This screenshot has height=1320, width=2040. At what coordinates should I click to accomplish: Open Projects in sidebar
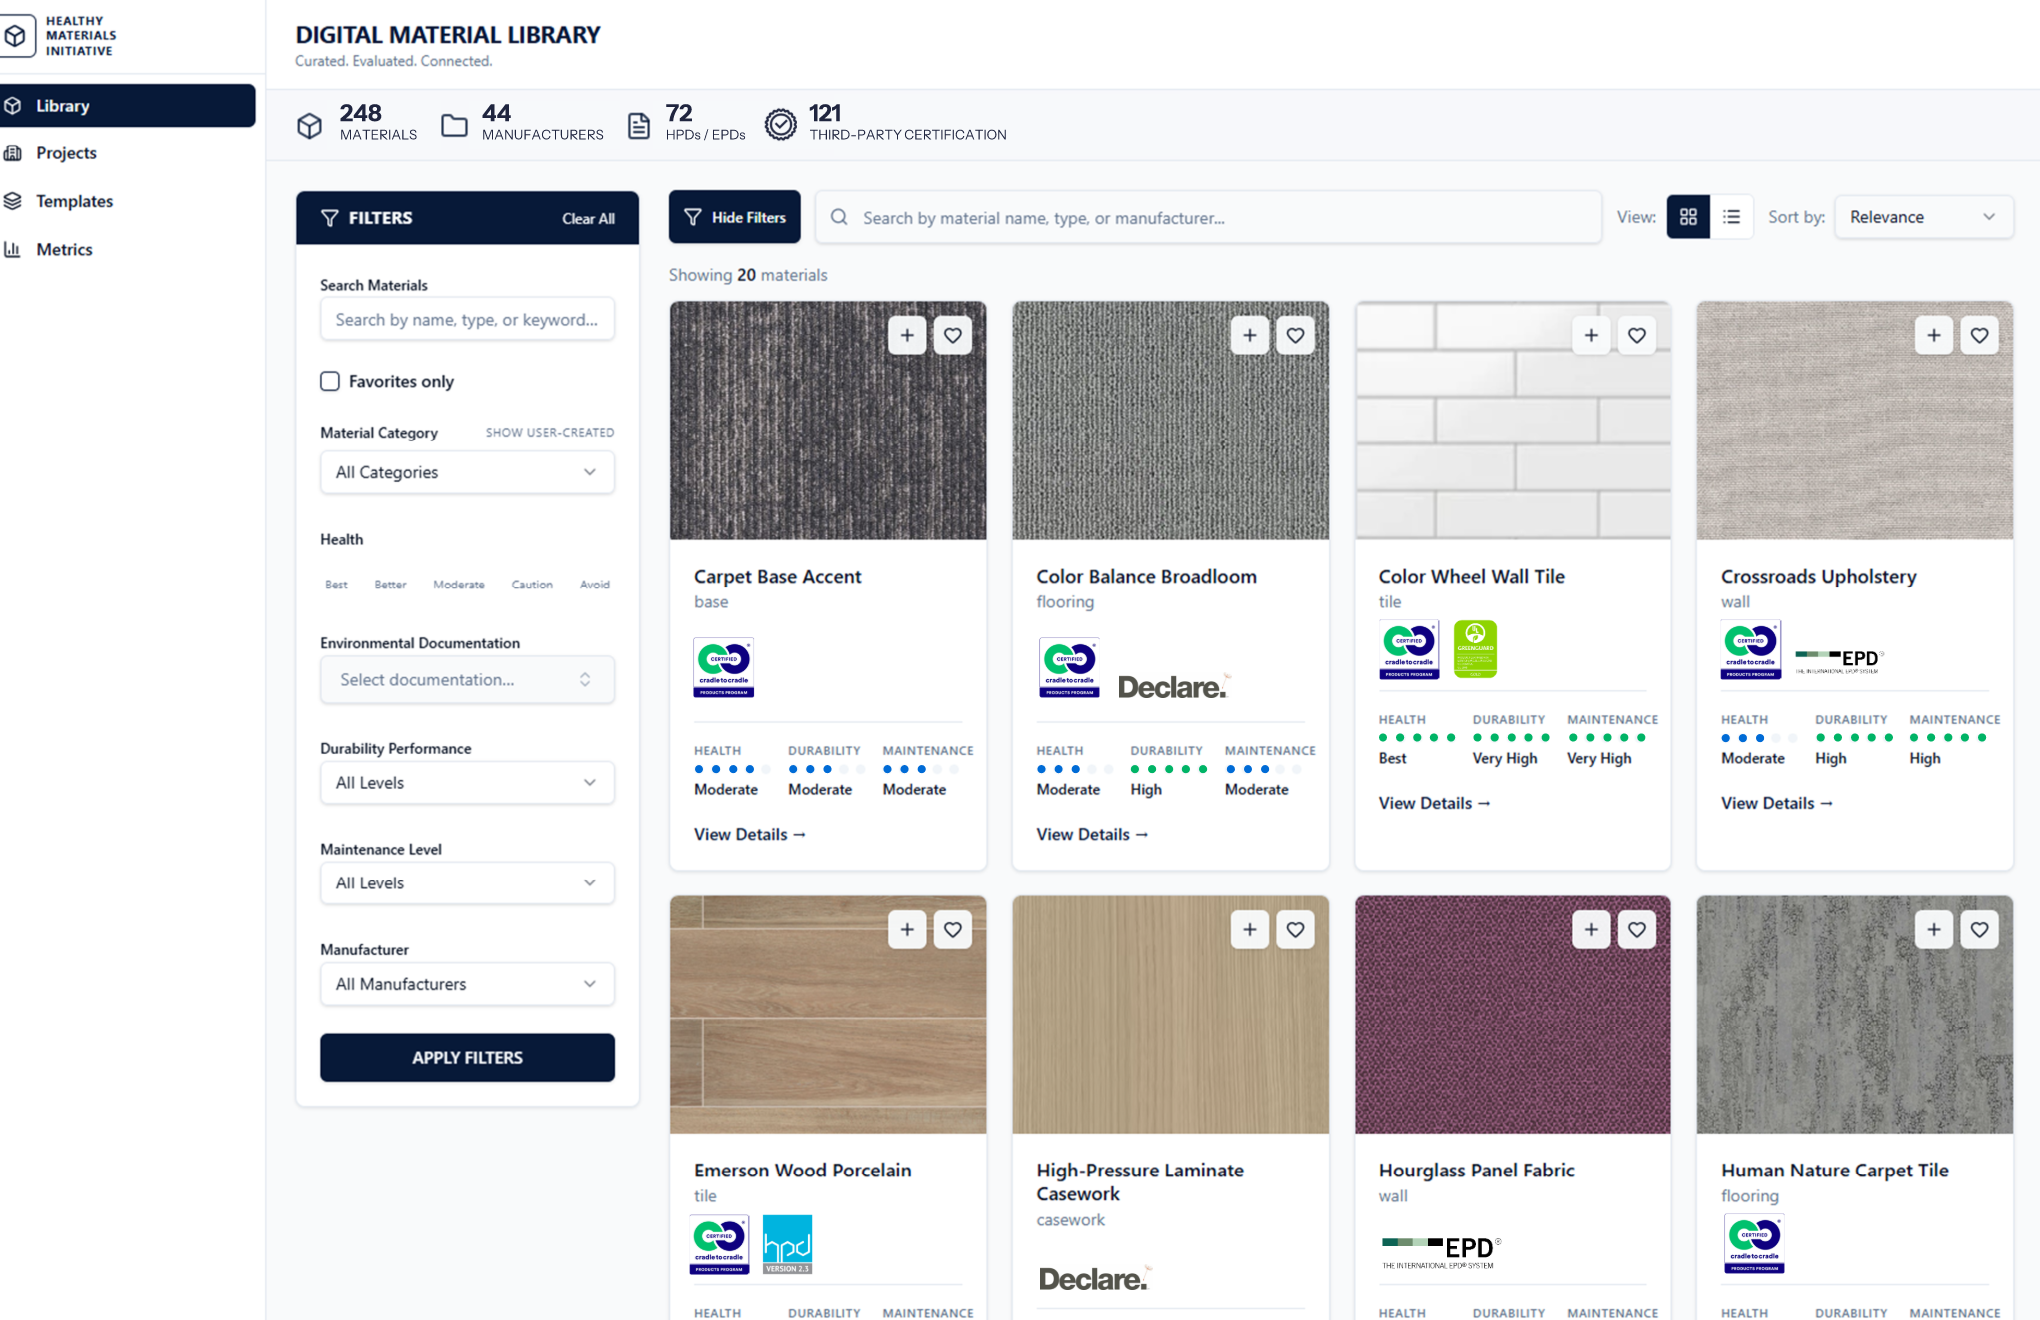pyautogui.click(x=66, y=153)
